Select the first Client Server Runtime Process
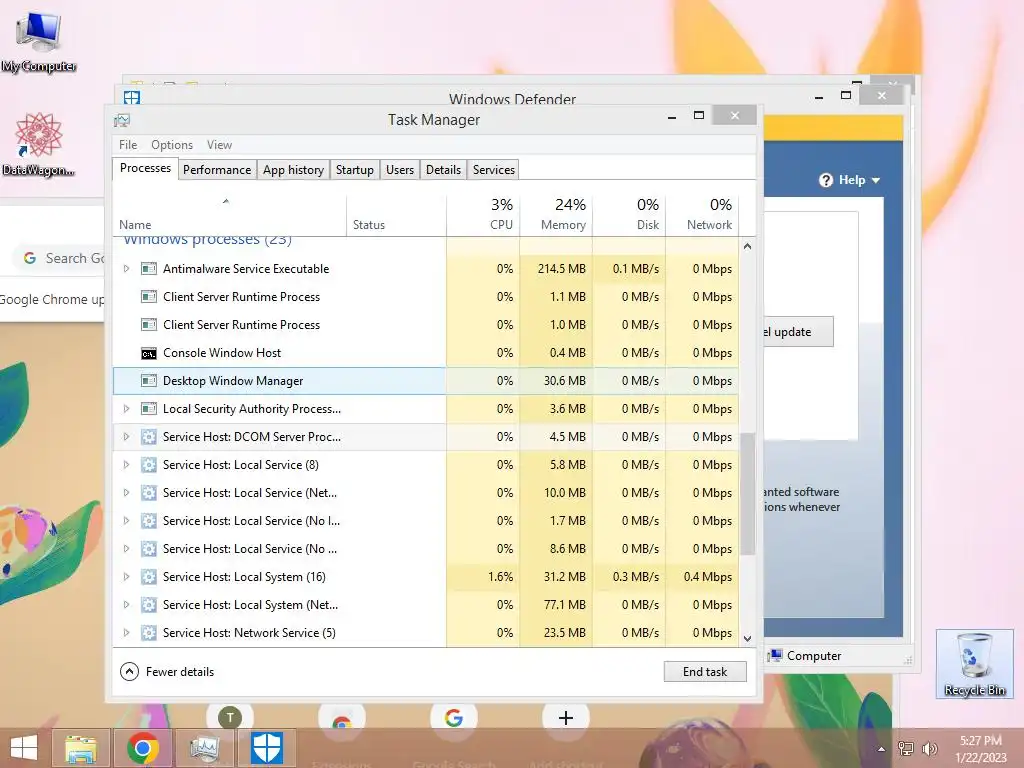Screen dimensions: 1024x768 coord(426,296)
